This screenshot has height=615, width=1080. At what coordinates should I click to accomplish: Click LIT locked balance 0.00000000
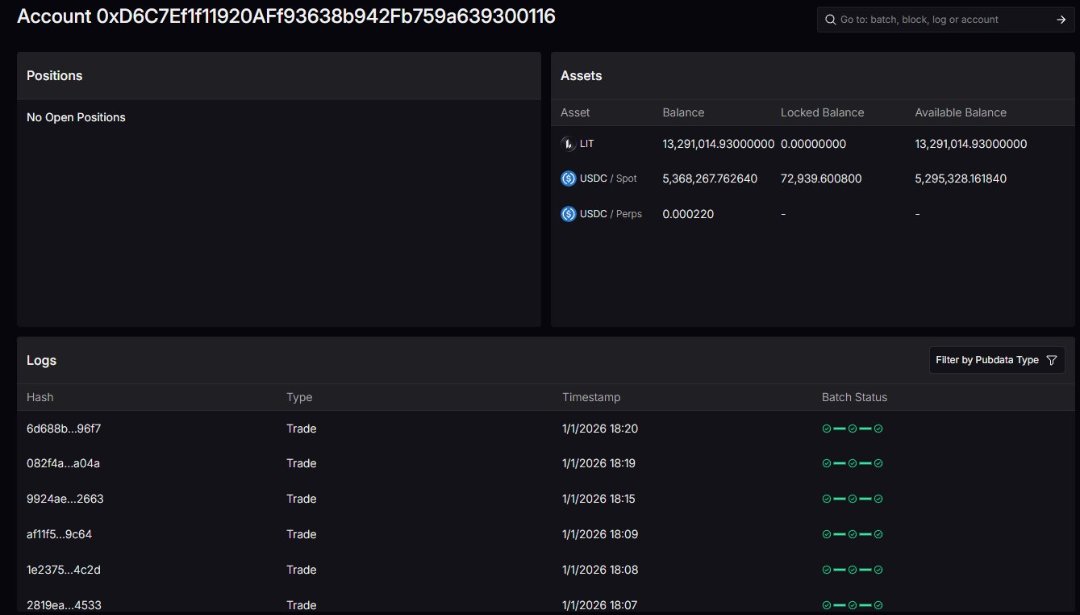click(813, 144)
